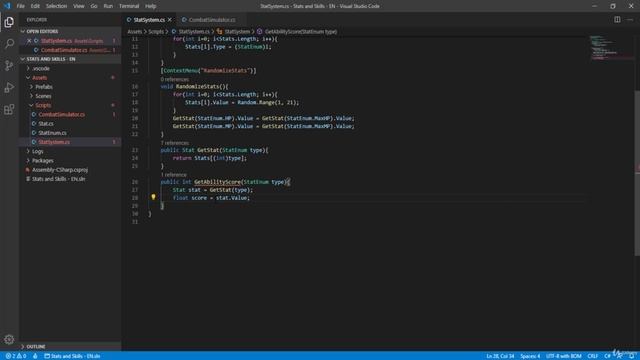The image size is (640, 360).
Task: Click the '1 reference' code lens
Action: 173,175
